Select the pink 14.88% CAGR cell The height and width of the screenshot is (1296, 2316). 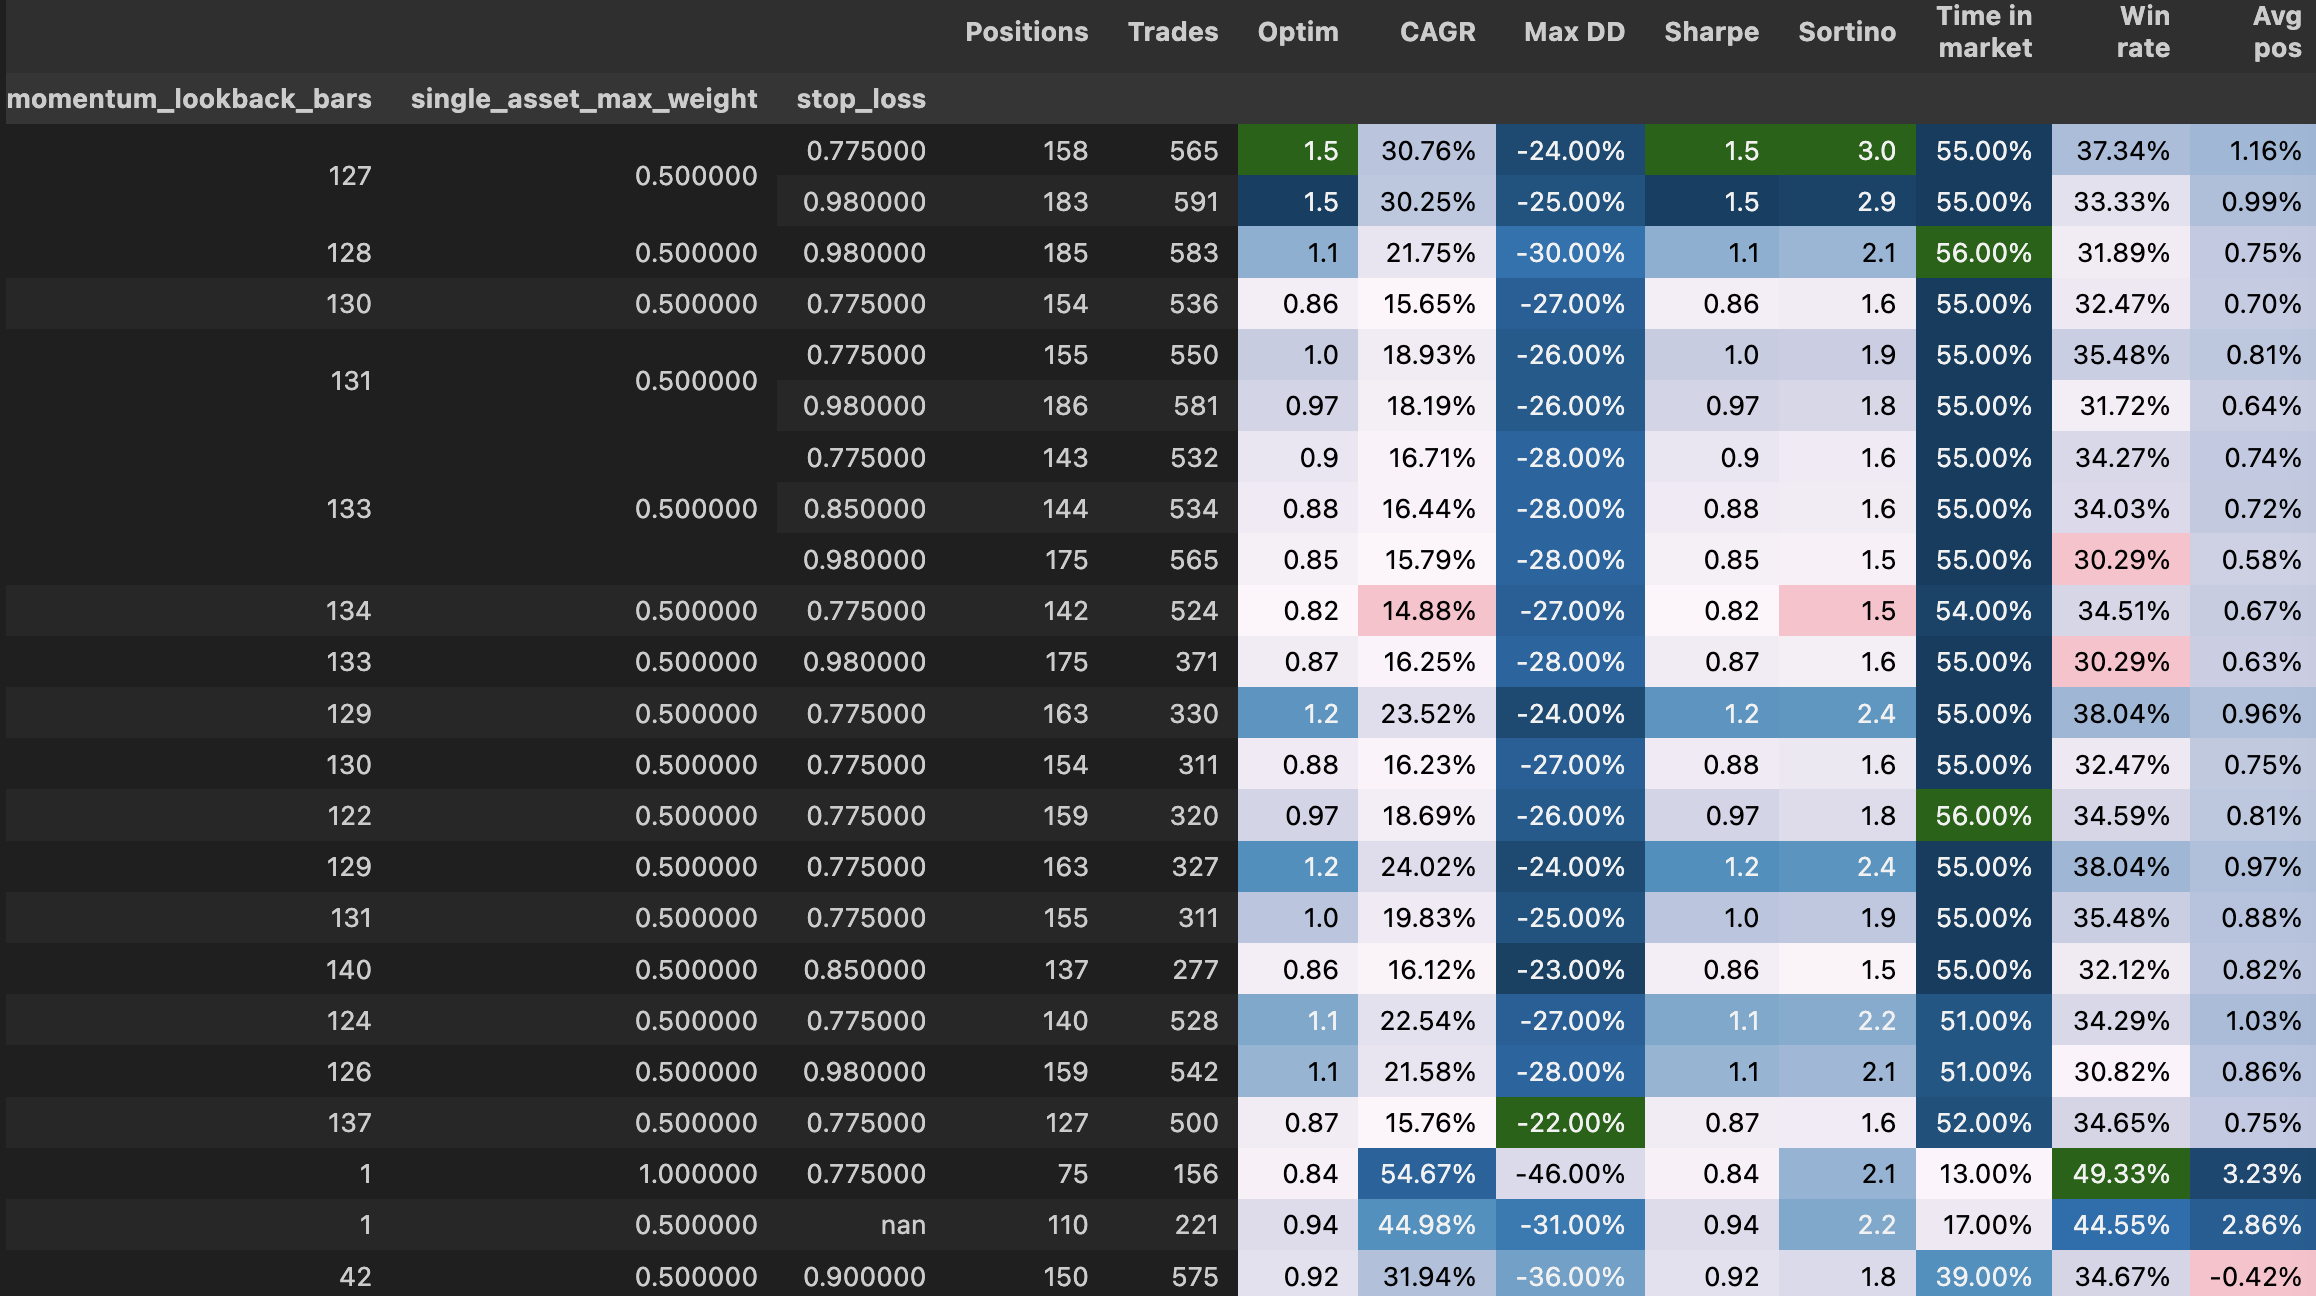click(1428, 611)
